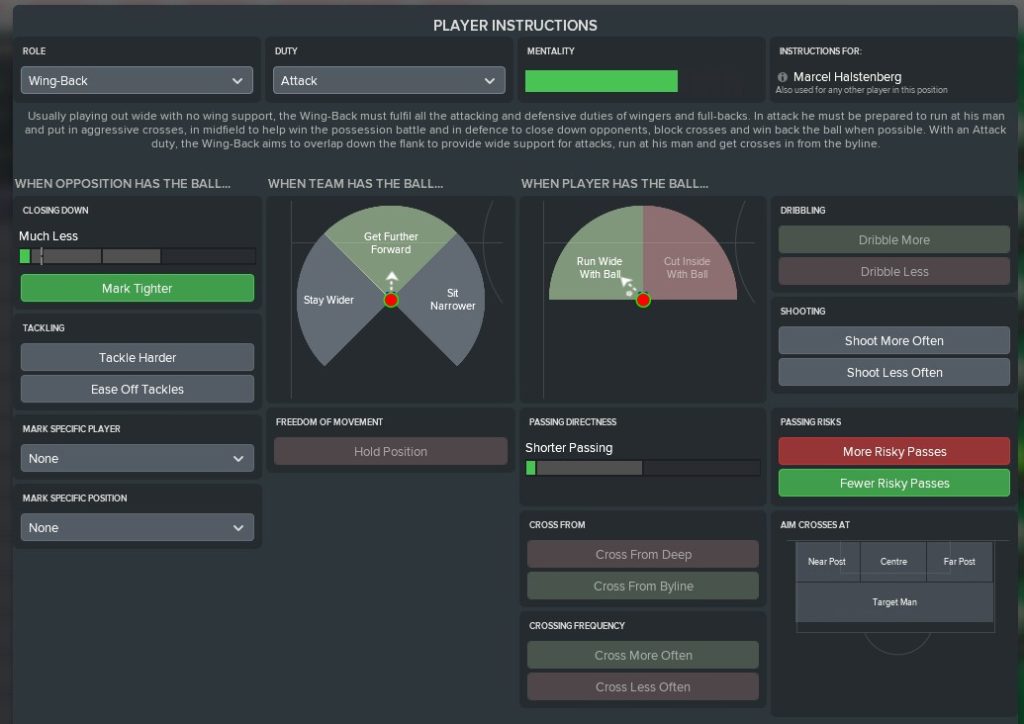The image size is (1024, 724).
Task: Choose the Sit Narrower segment
Action: (x=453, y=300)
